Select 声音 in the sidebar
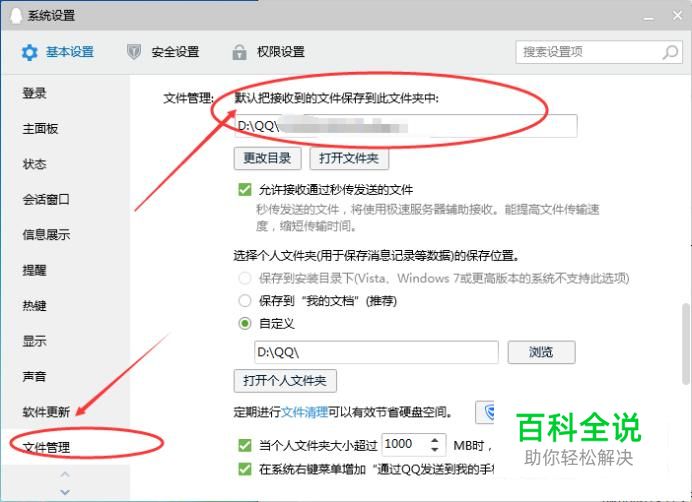Viewport: 692px width, 502px height. tap(34, 376)
